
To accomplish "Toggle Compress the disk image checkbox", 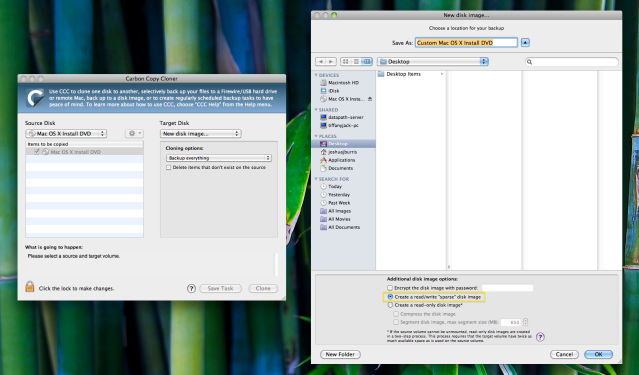I will point(396,314).
